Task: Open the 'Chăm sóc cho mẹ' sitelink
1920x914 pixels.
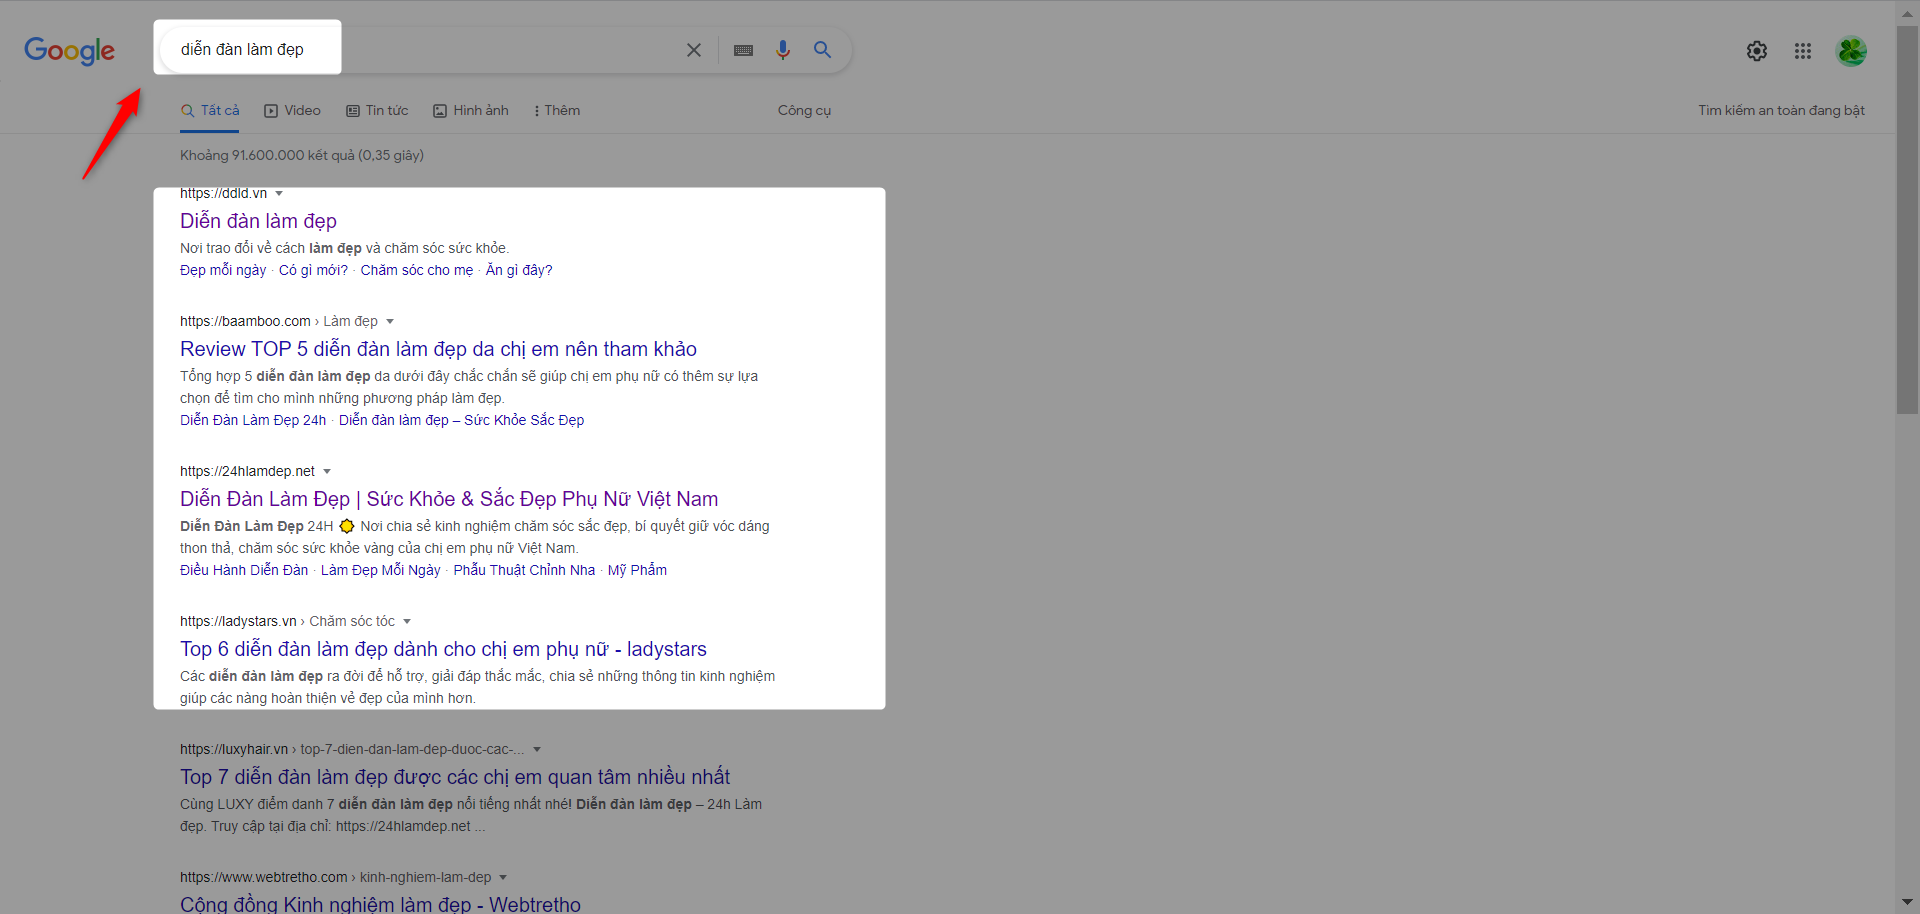Action: pos(416,270)
